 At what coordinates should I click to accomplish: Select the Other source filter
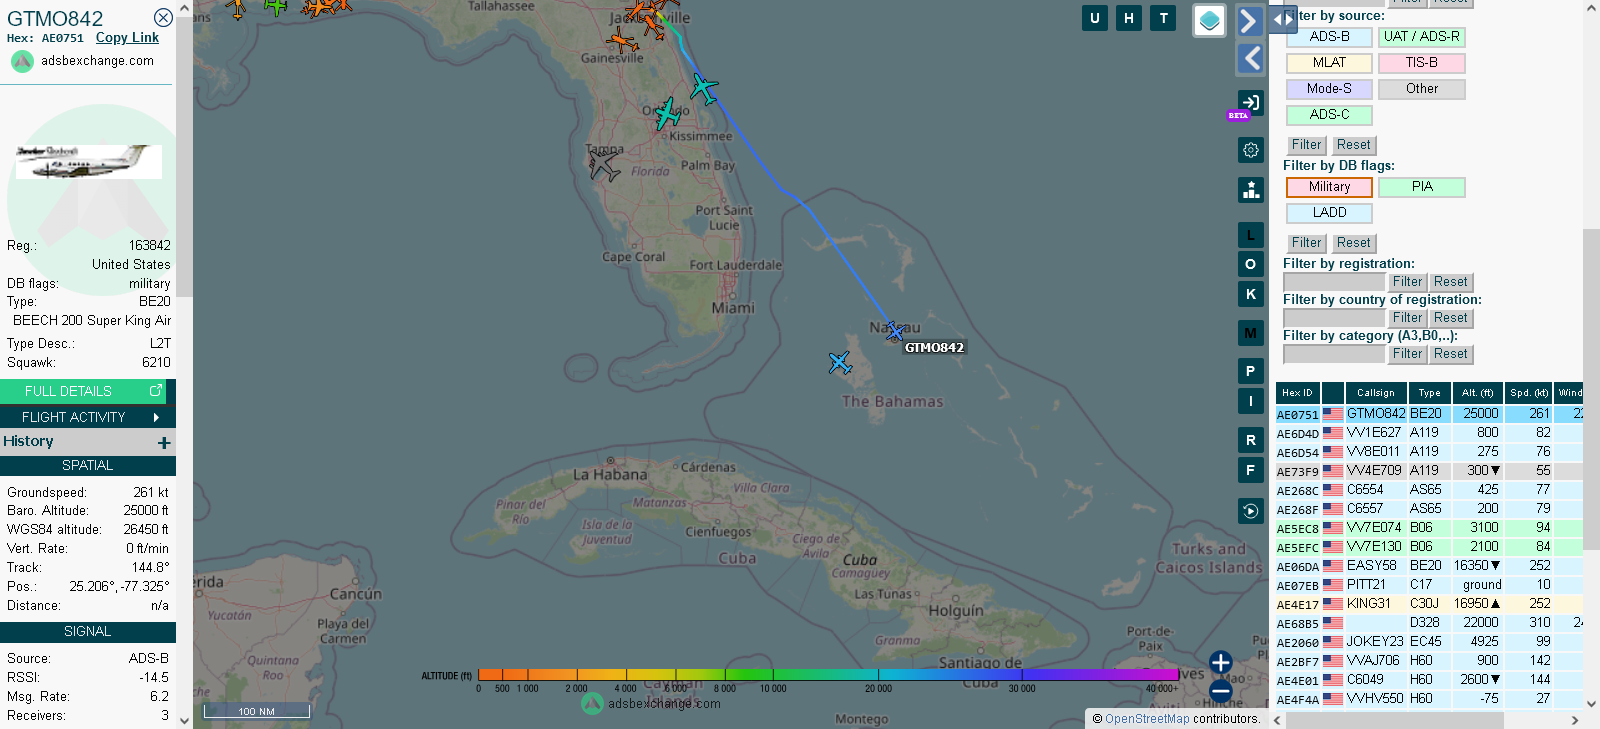[x=1421, y=89]
